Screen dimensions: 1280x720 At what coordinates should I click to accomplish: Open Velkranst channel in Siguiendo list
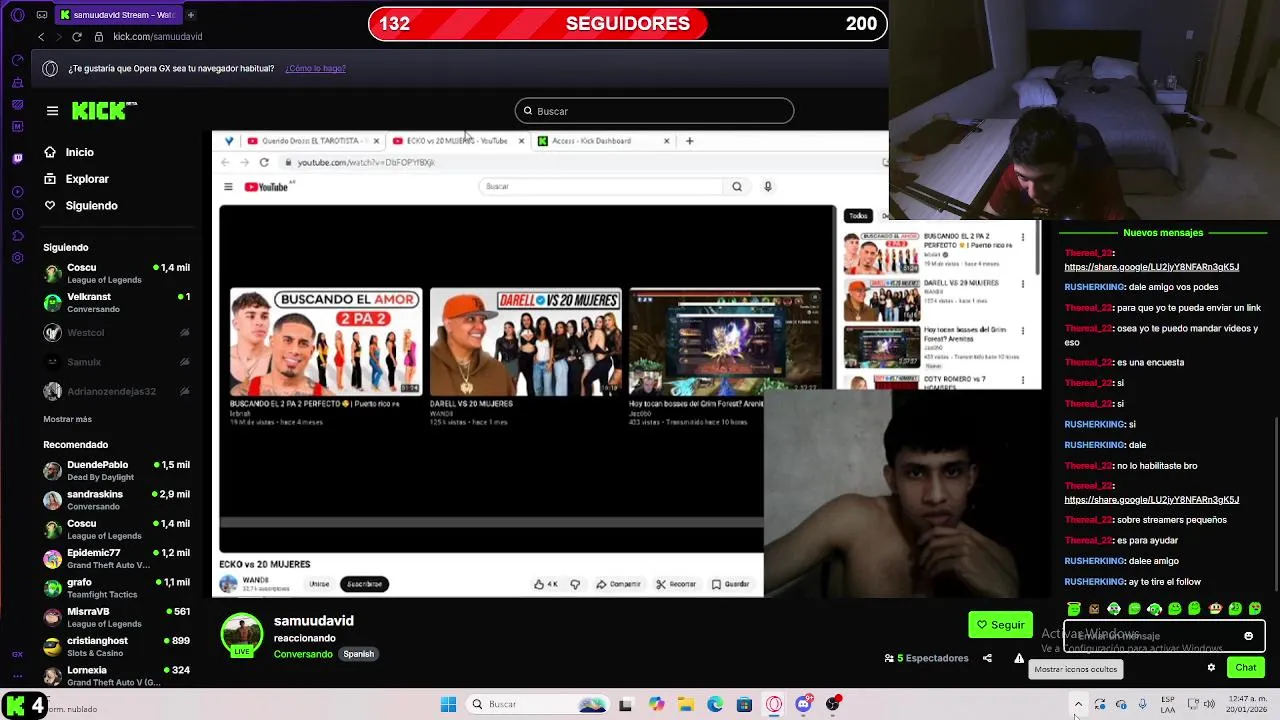(x=116, y=303)
